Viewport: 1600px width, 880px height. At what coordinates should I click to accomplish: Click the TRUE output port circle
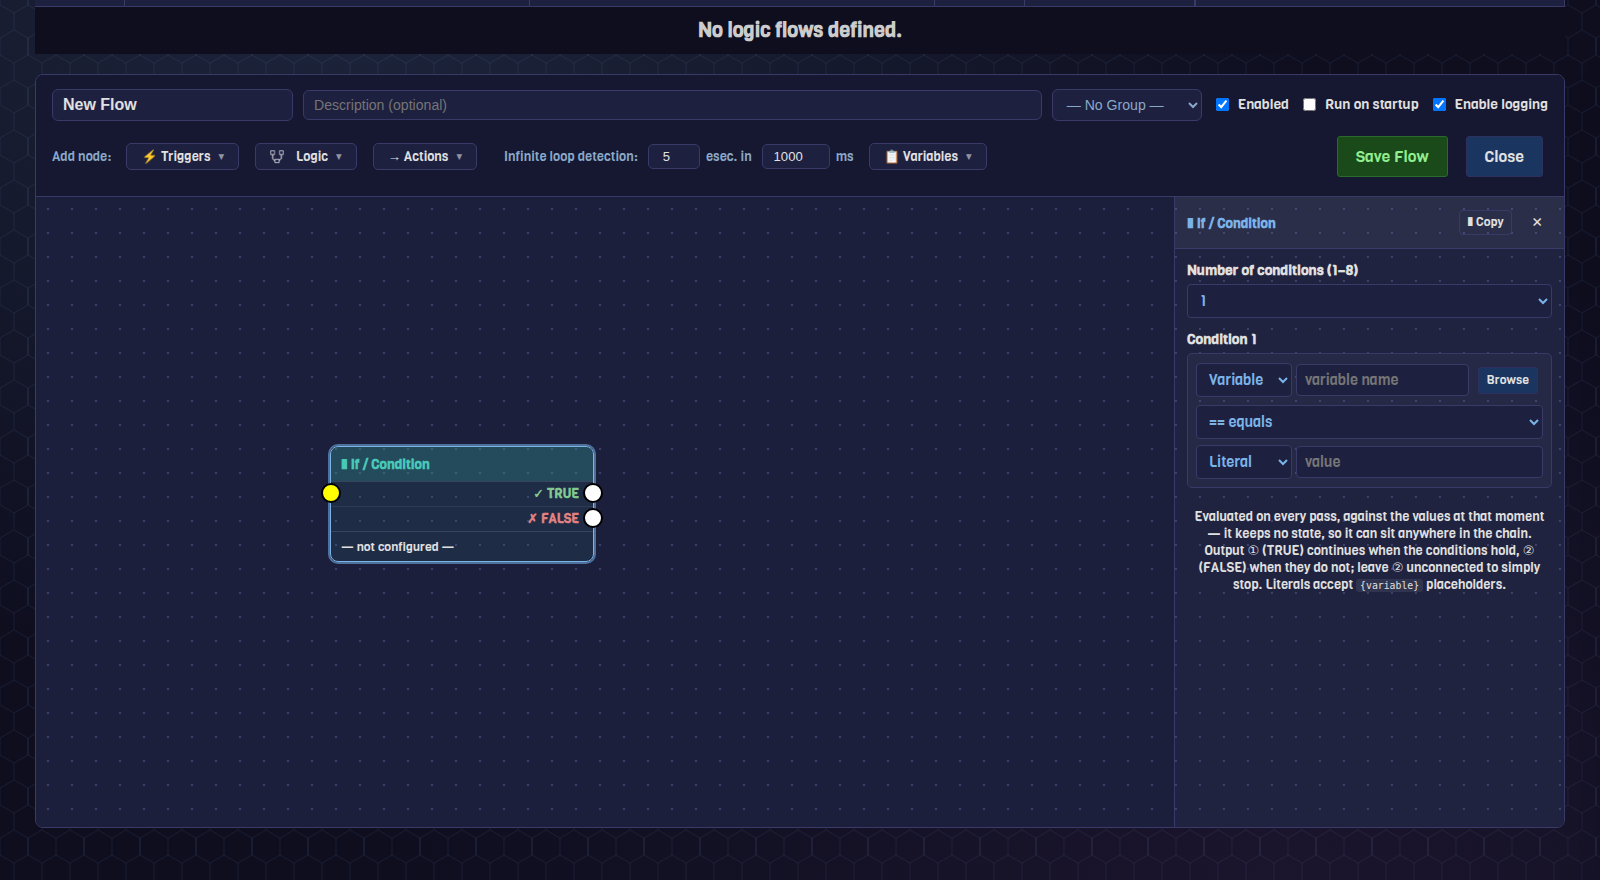click(593, 493)
